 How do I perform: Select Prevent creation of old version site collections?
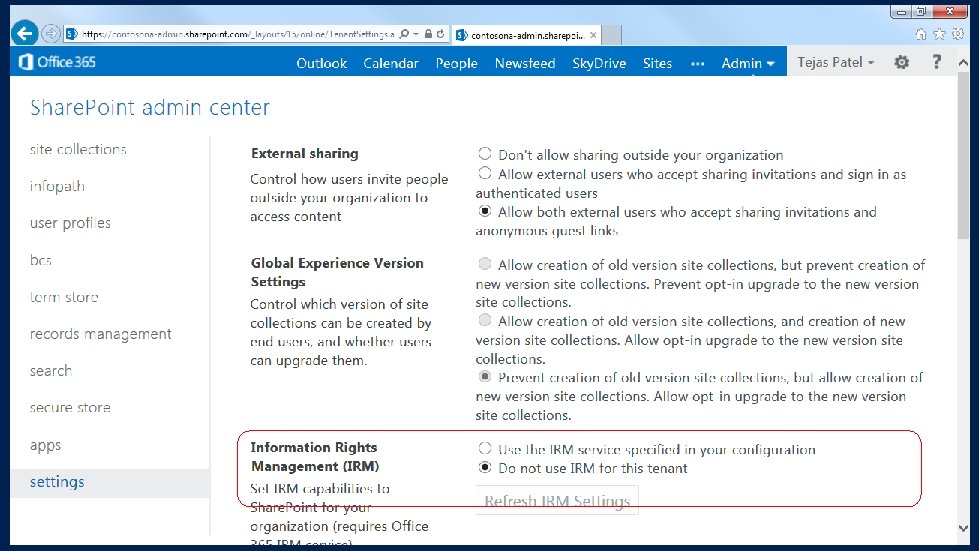[x=485, y=376]
